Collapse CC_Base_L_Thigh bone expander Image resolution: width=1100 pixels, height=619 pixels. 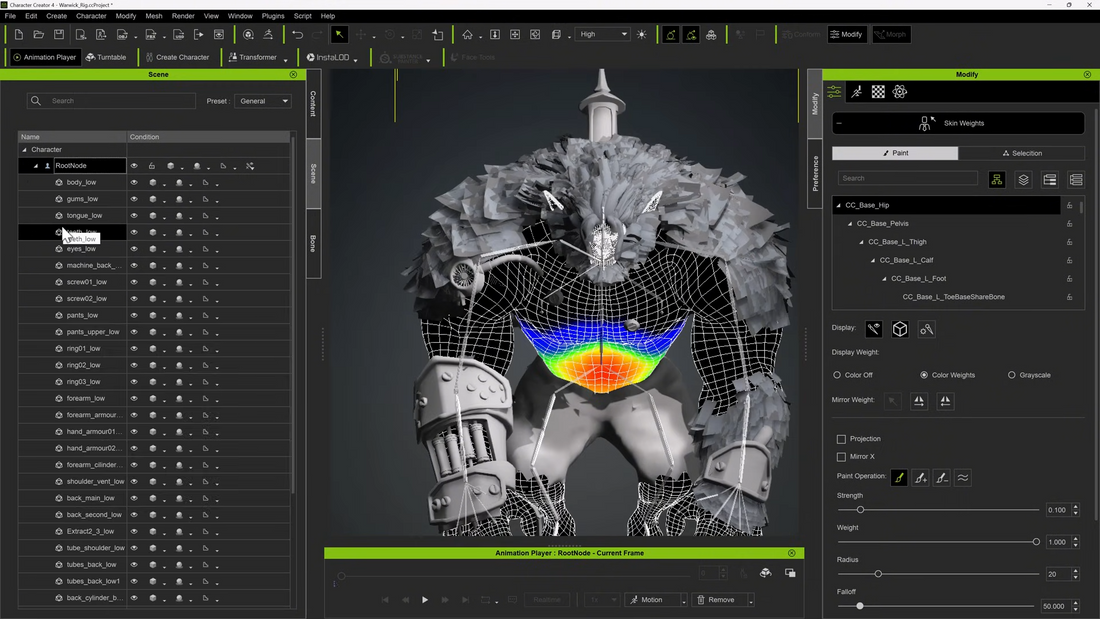[x=861, y=242]
